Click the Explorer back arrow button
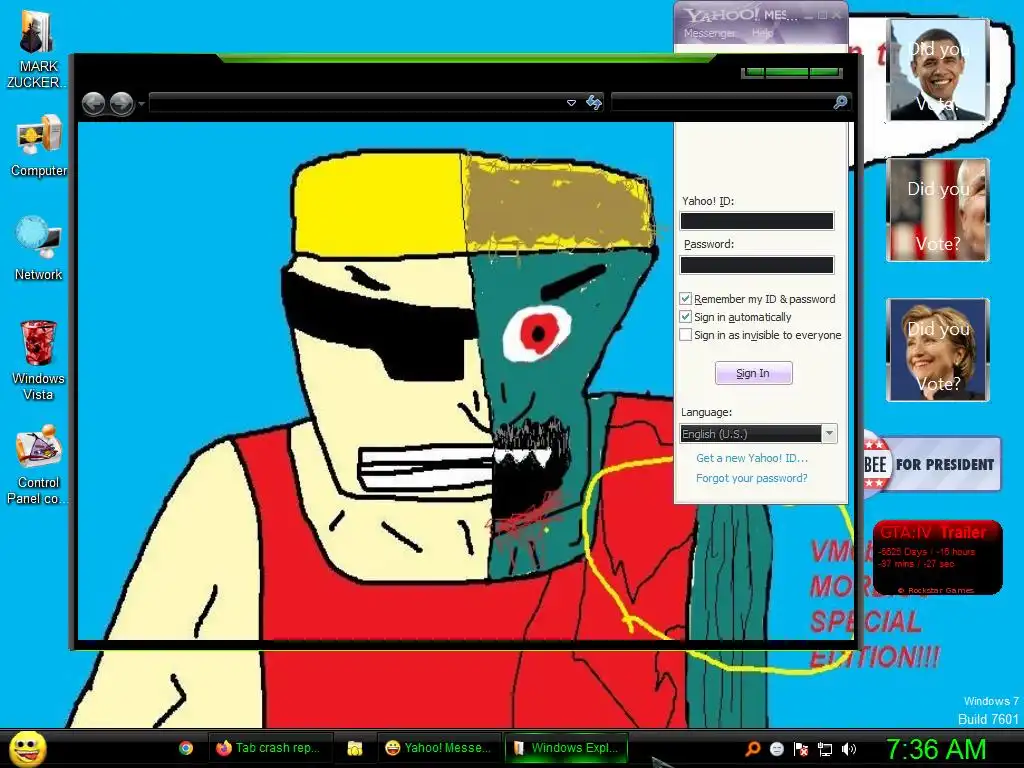1024x768 pixels. 93,103
